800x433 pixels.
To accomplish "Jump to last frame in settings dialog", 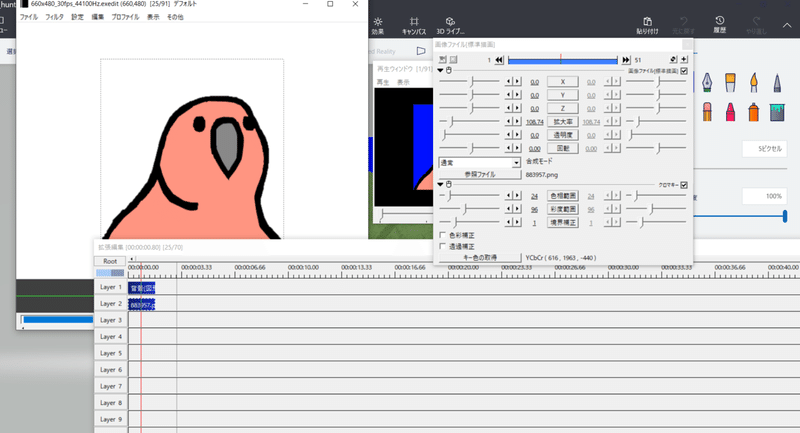I will point(626,60).
